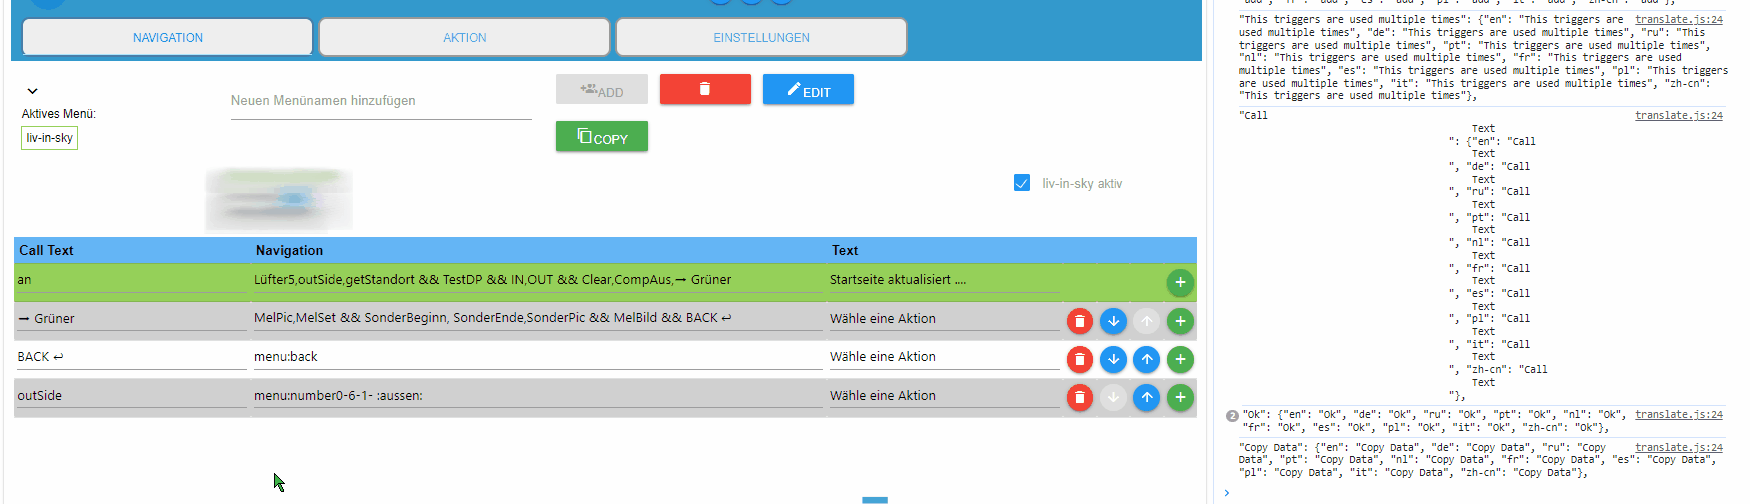The width and height of the screenshot is (1750, 504).
Task: Edit the 'outSide' call text field
Action: click(131, 396)
